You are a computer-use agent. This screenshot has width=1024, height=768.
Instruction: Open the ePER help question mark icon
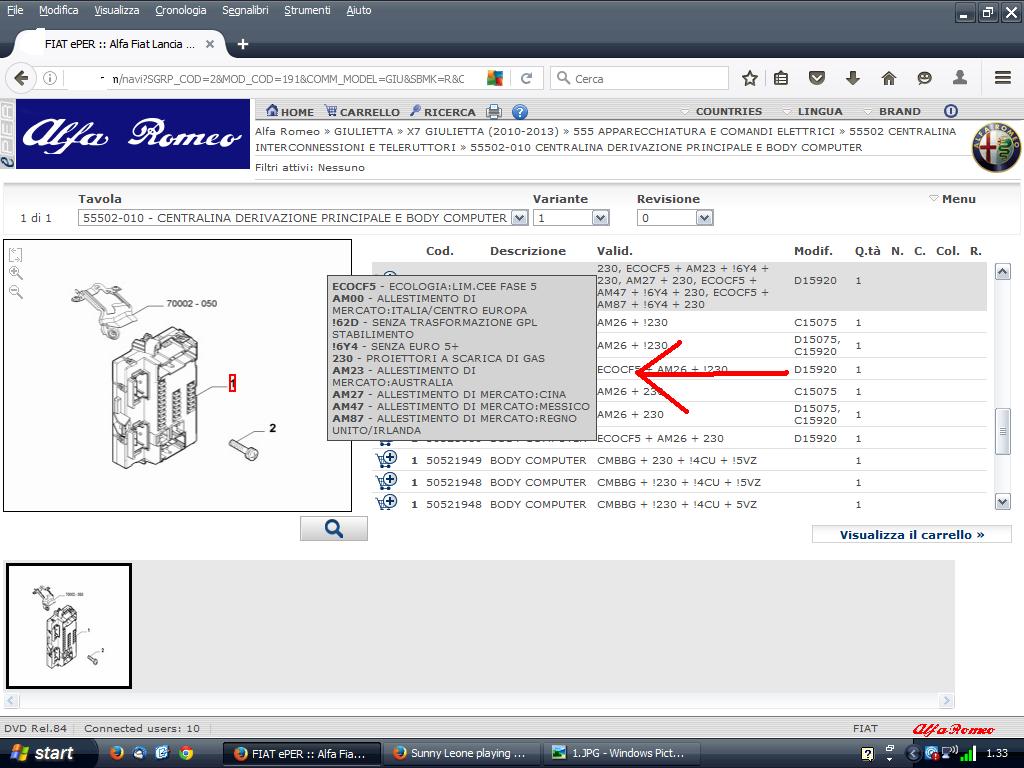point(519,112)
